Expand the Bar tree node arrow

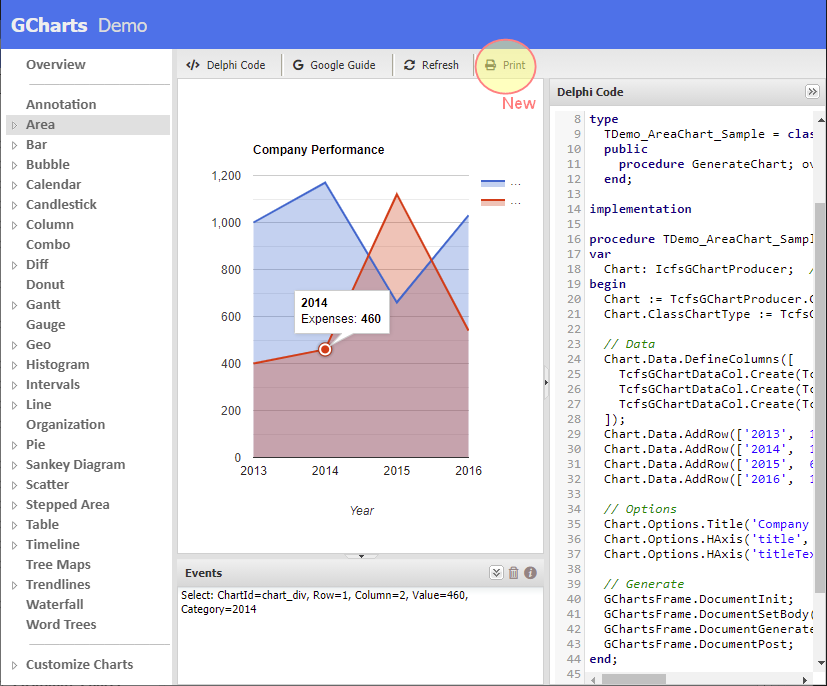(x=14, y=145)
